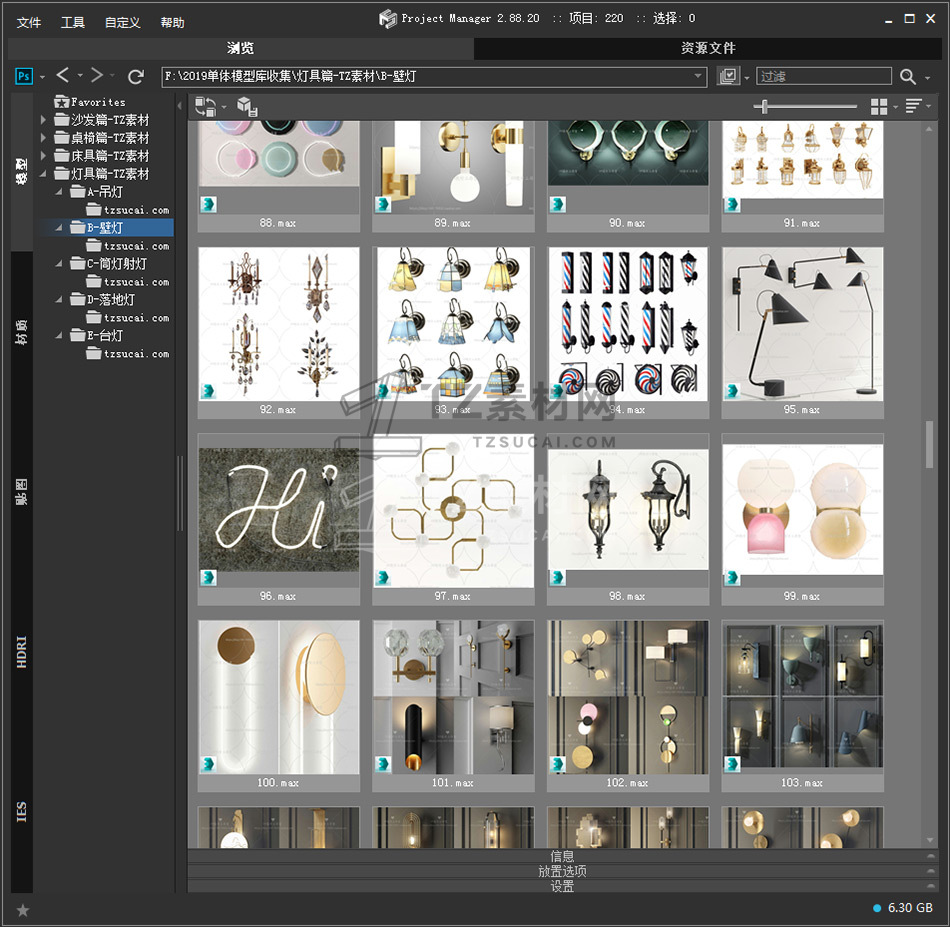950x927 pixels.
Task: Click the grid thumbnail view icon
Action: click(879, 106)
